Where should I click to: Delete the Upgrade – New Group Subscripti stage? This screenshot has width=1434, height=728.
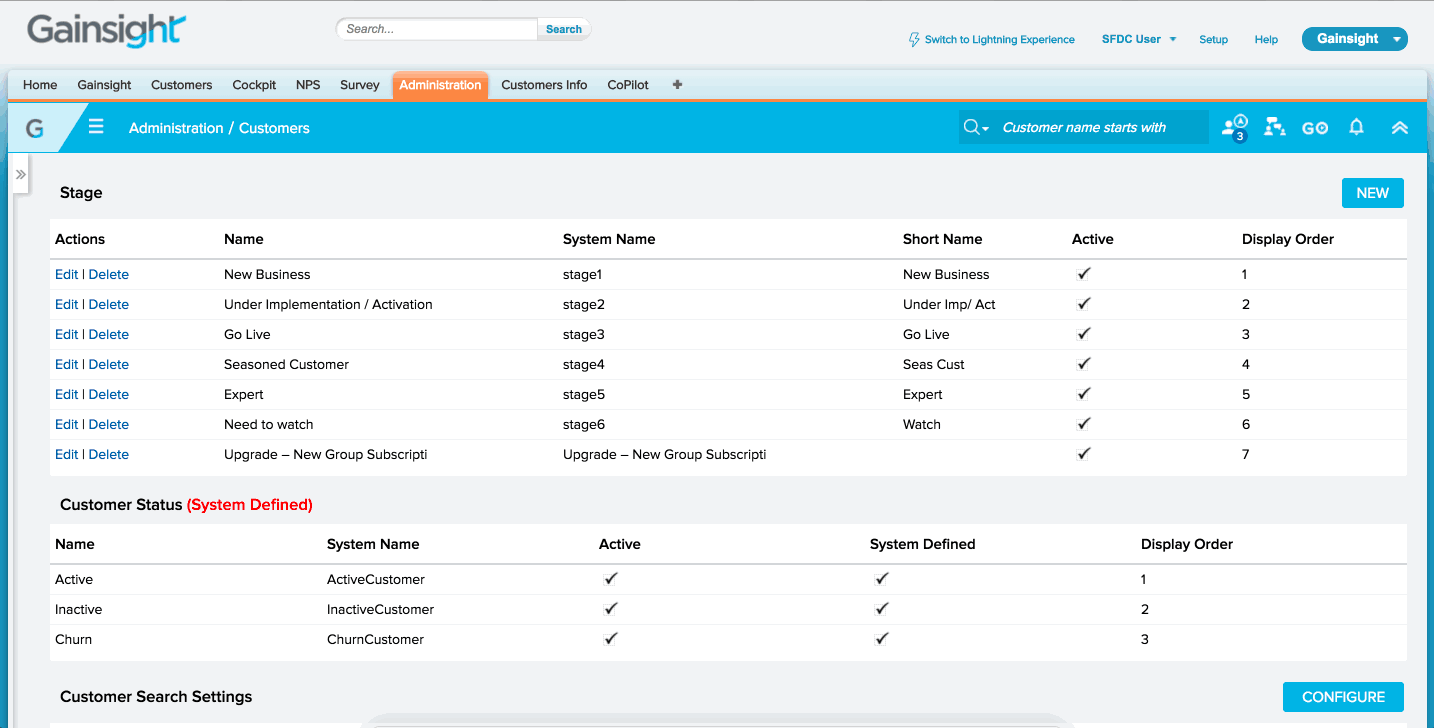click(109, 454)
